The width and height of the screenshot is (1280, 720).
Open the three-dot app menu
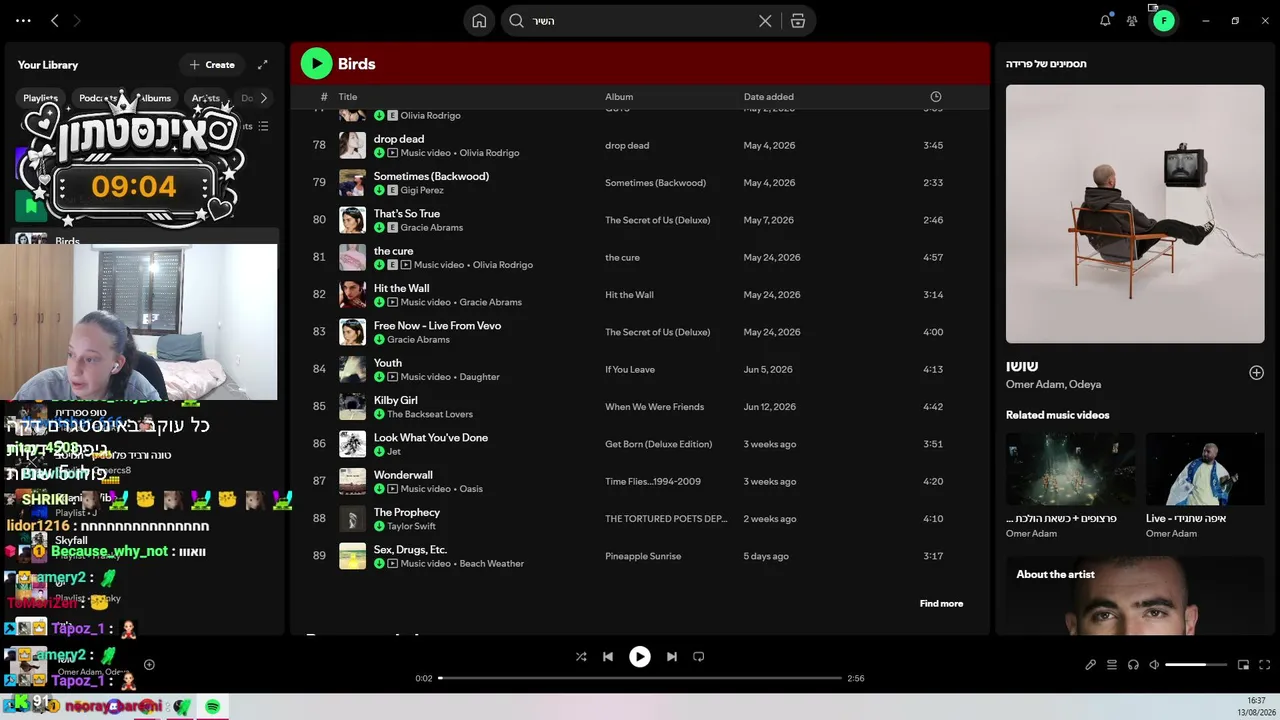coord(23,20)
